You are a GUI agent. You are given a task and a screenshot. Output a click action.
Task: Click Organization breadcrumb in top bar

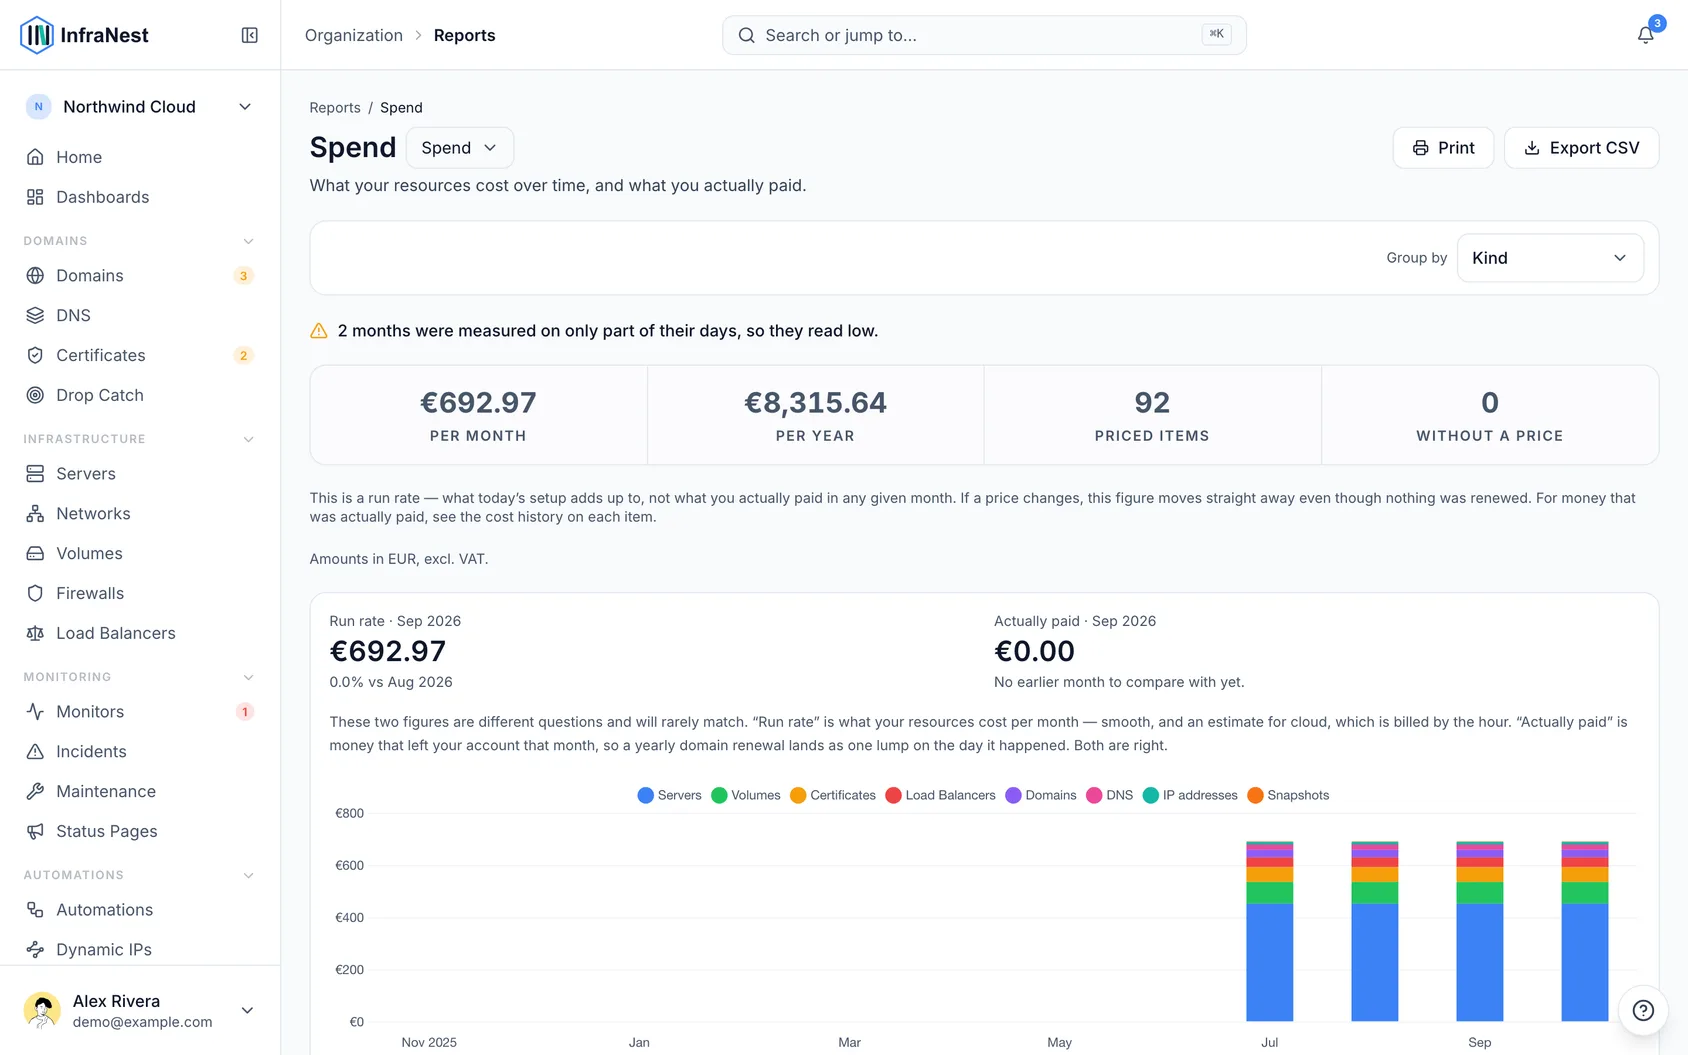[x=354, y=35]
